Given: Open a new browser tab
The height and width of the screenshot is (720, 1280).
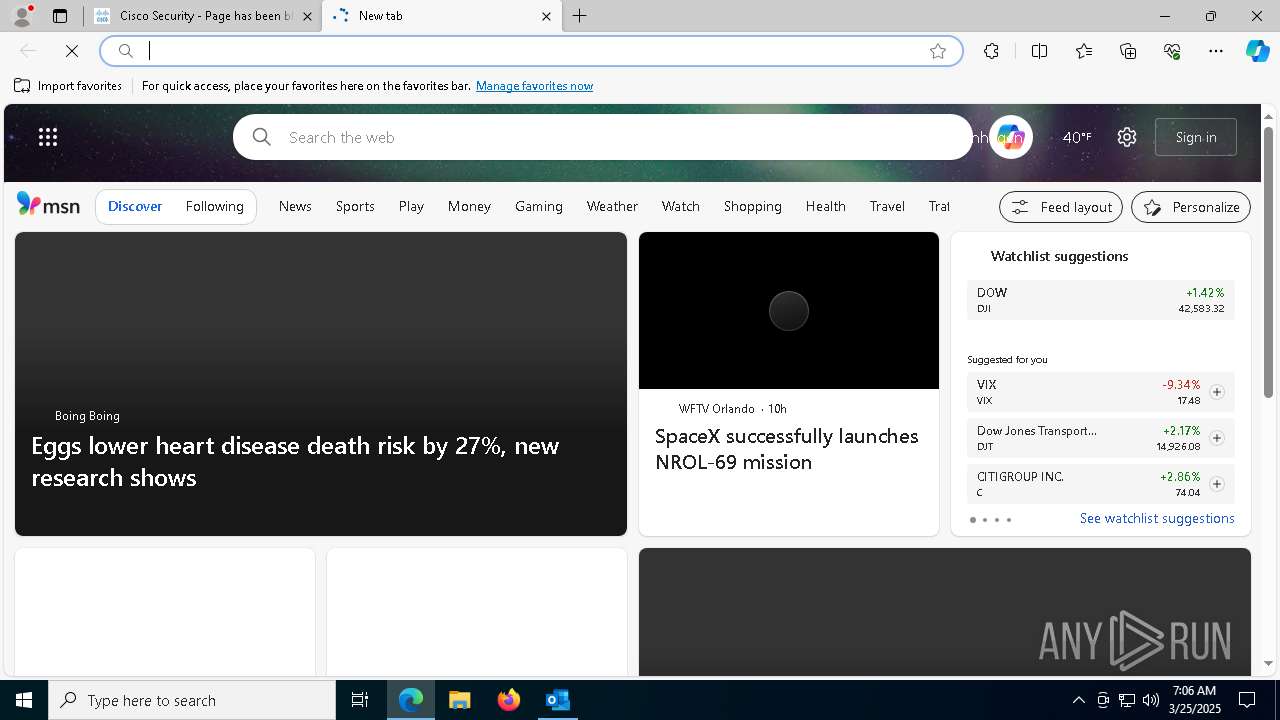Looking at the screenshot, I should 580,16.
